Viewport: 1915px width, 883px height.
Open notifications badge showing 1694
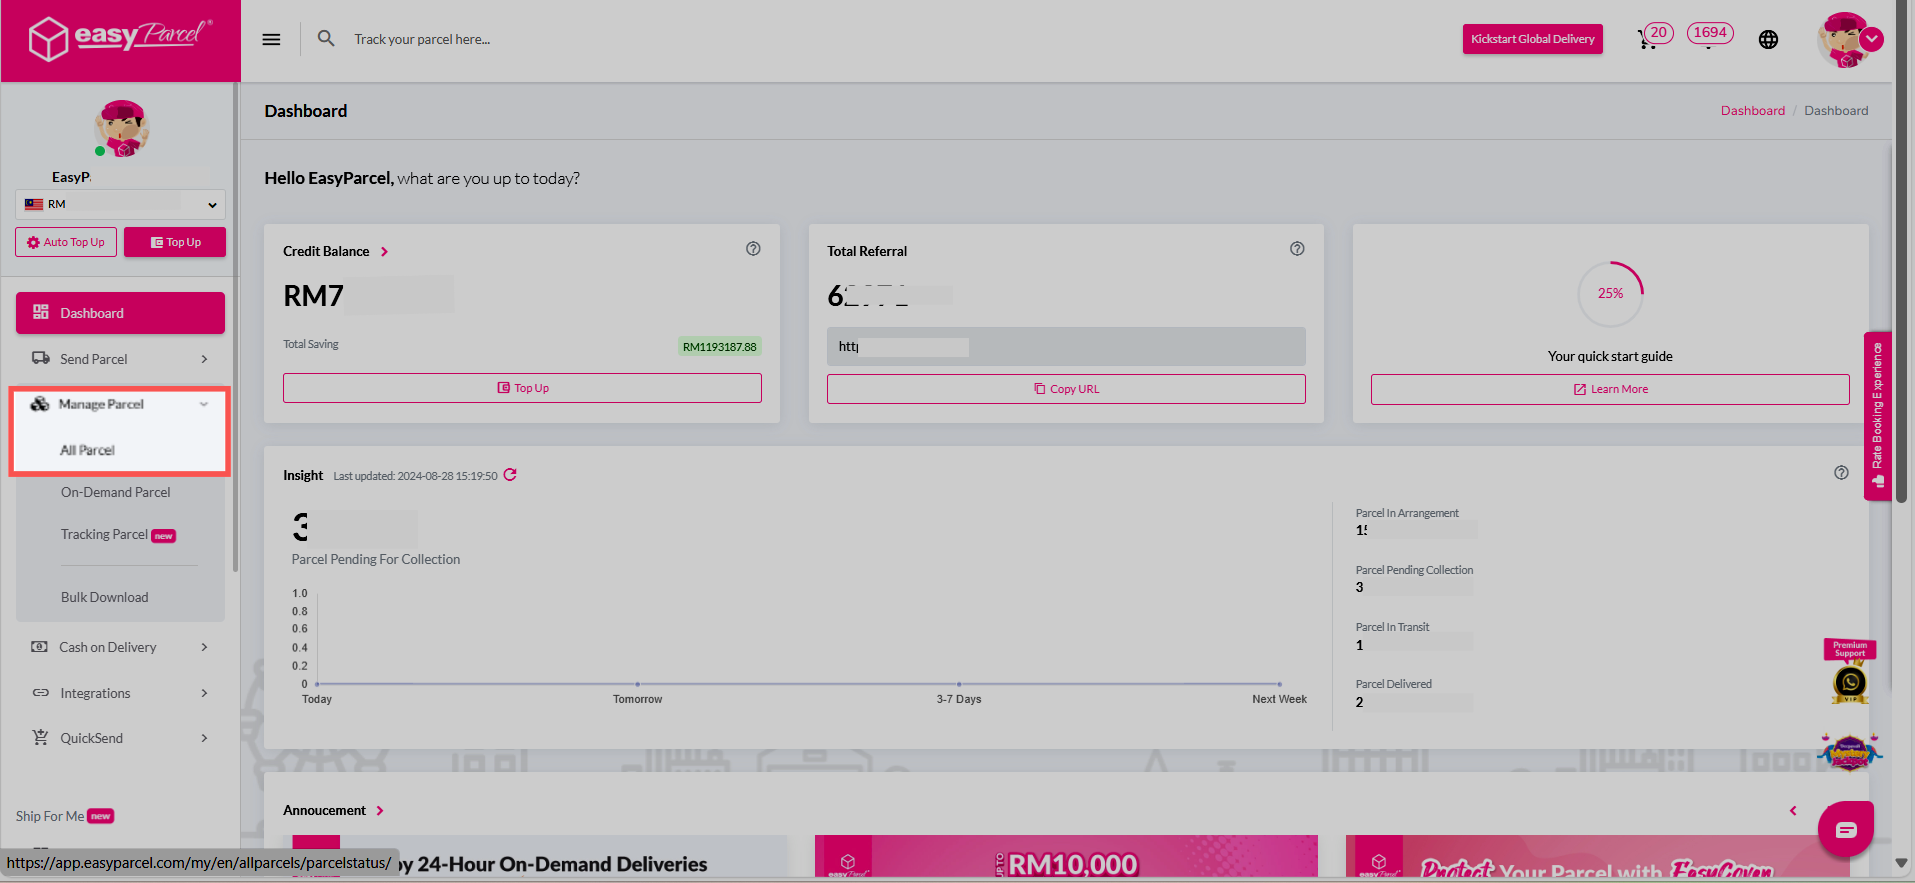click(x=1710, y=33)
